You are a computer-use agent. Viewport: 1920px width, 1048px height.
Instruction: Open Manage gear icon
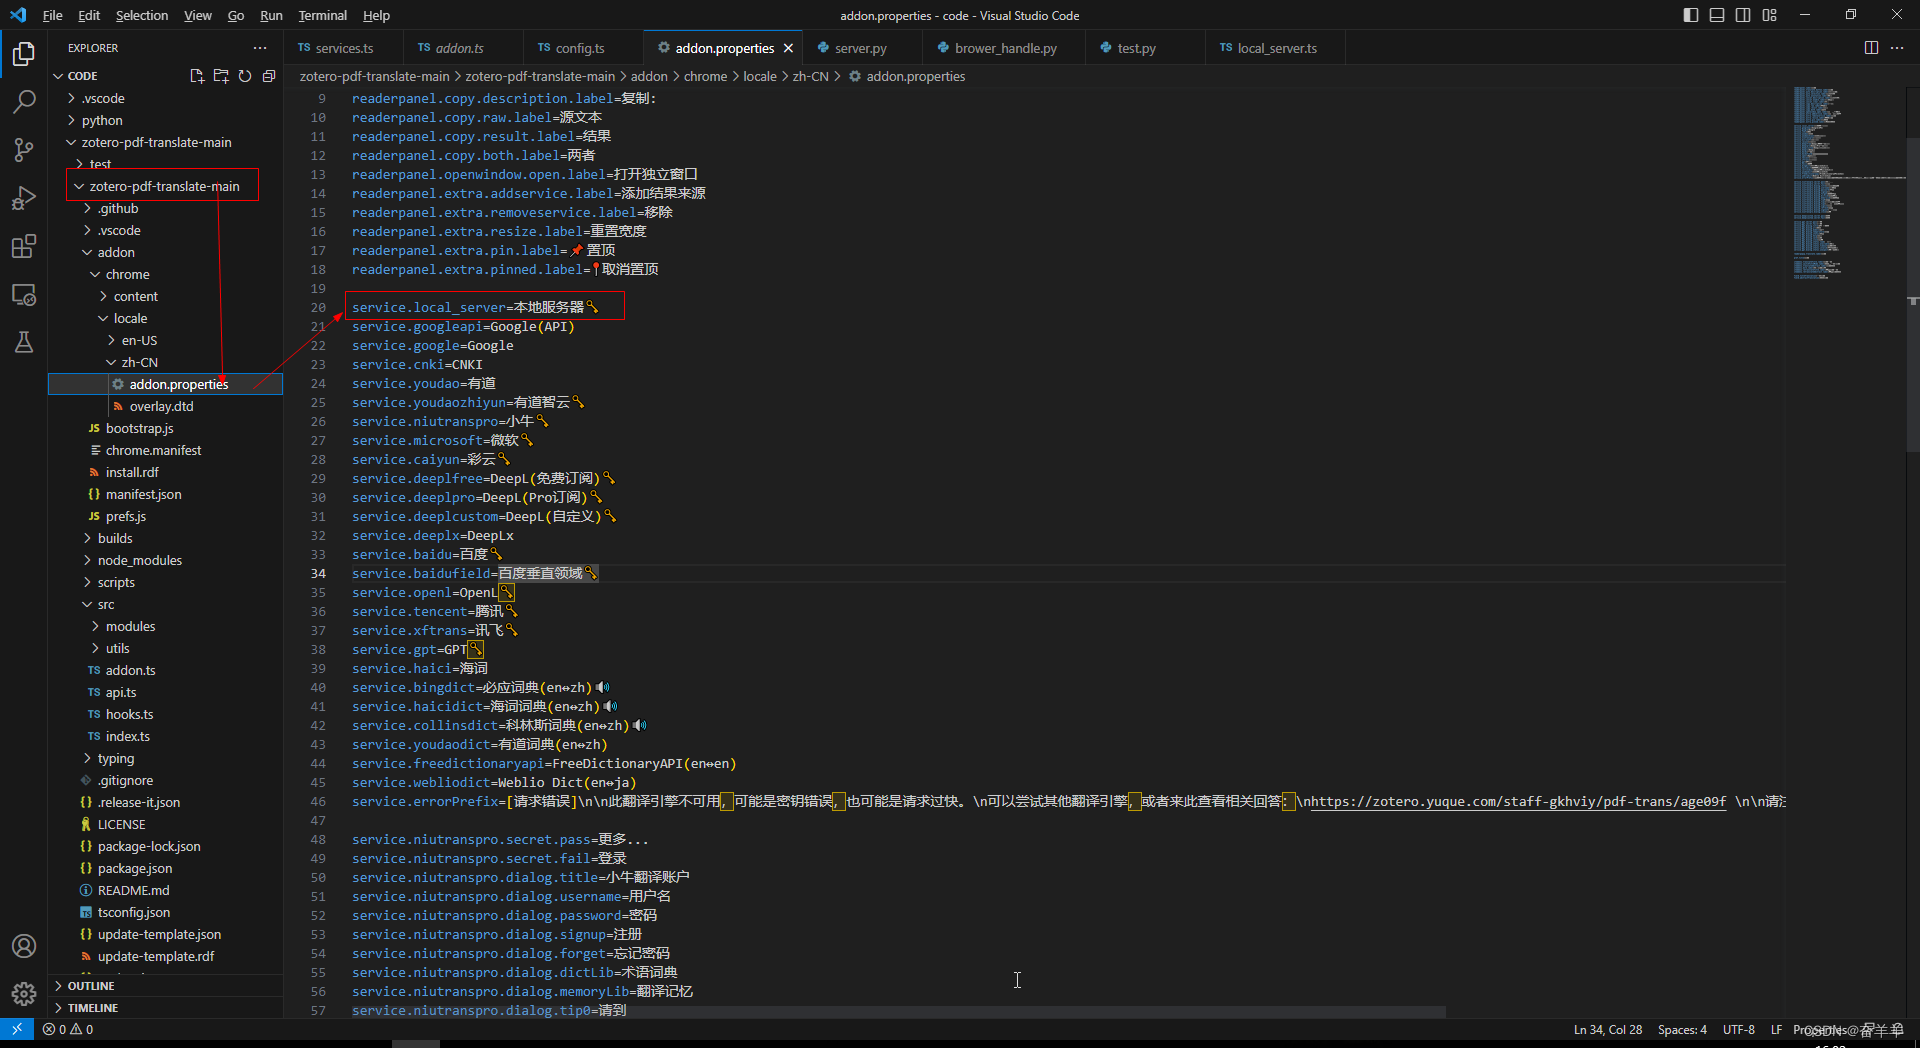tap(24, 994)
